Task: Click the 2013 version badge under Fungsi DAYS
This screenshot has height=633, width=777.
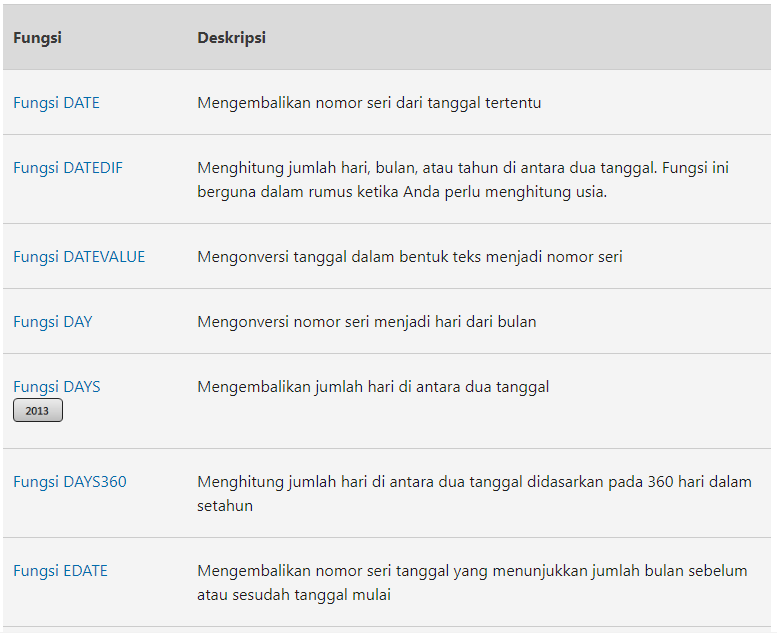Action: pyautogui.click(x=38, y=410)
